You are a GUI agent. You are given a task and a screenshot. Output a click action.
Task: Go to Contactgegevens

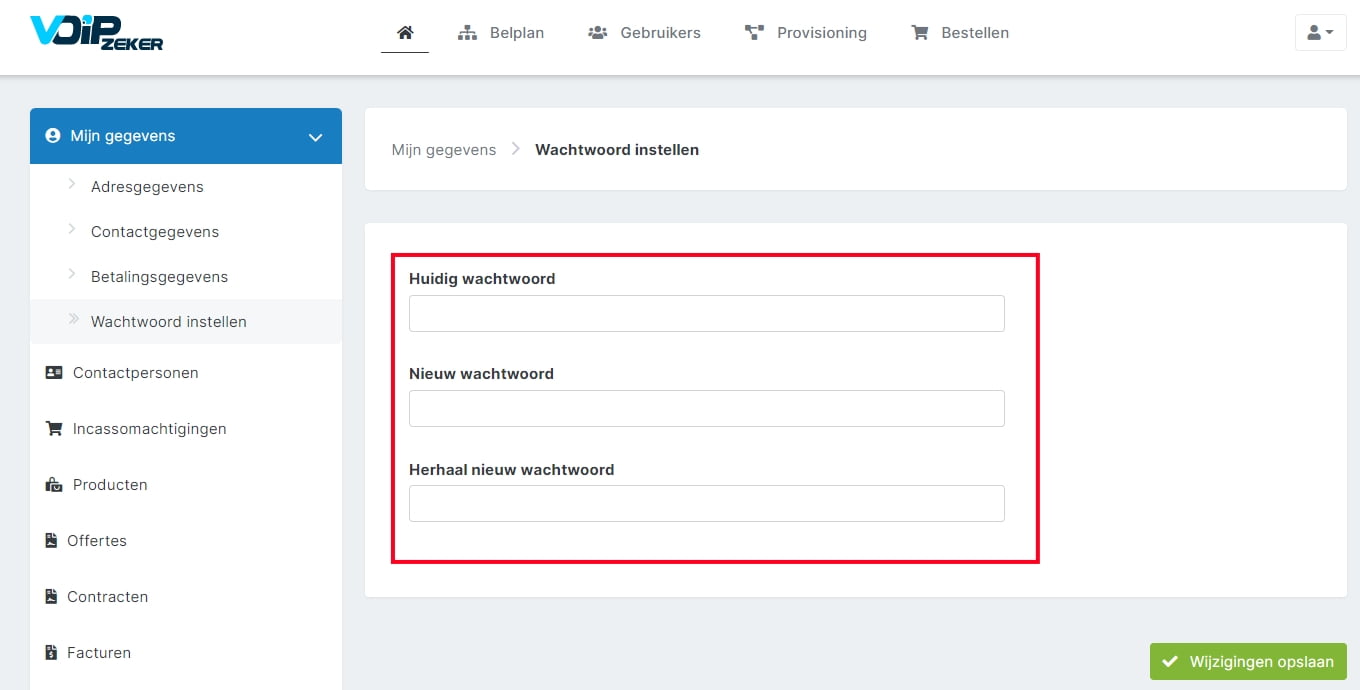pyautogui.click(x=155, y=232)
